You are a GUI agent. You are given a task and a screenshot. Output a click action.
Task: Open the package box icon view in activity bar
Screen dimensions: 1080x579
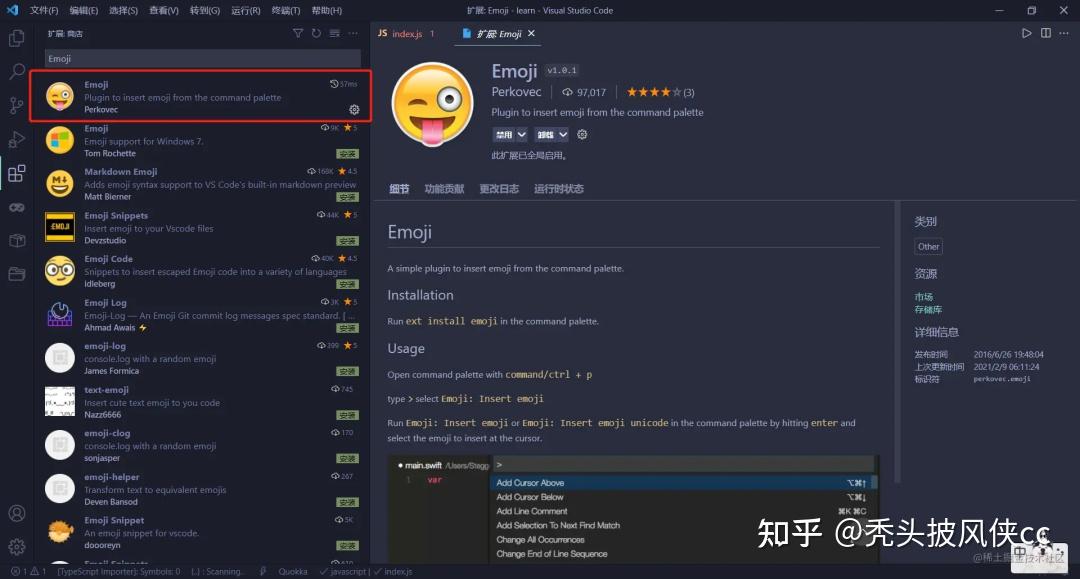(x=17, y=240)
